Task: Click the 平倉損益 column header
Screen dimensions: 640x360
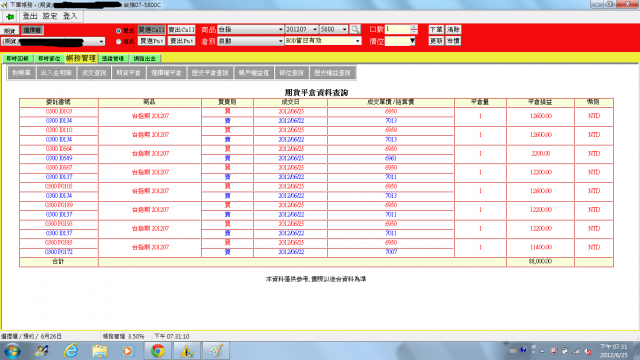Action: (x=540, y=102)
